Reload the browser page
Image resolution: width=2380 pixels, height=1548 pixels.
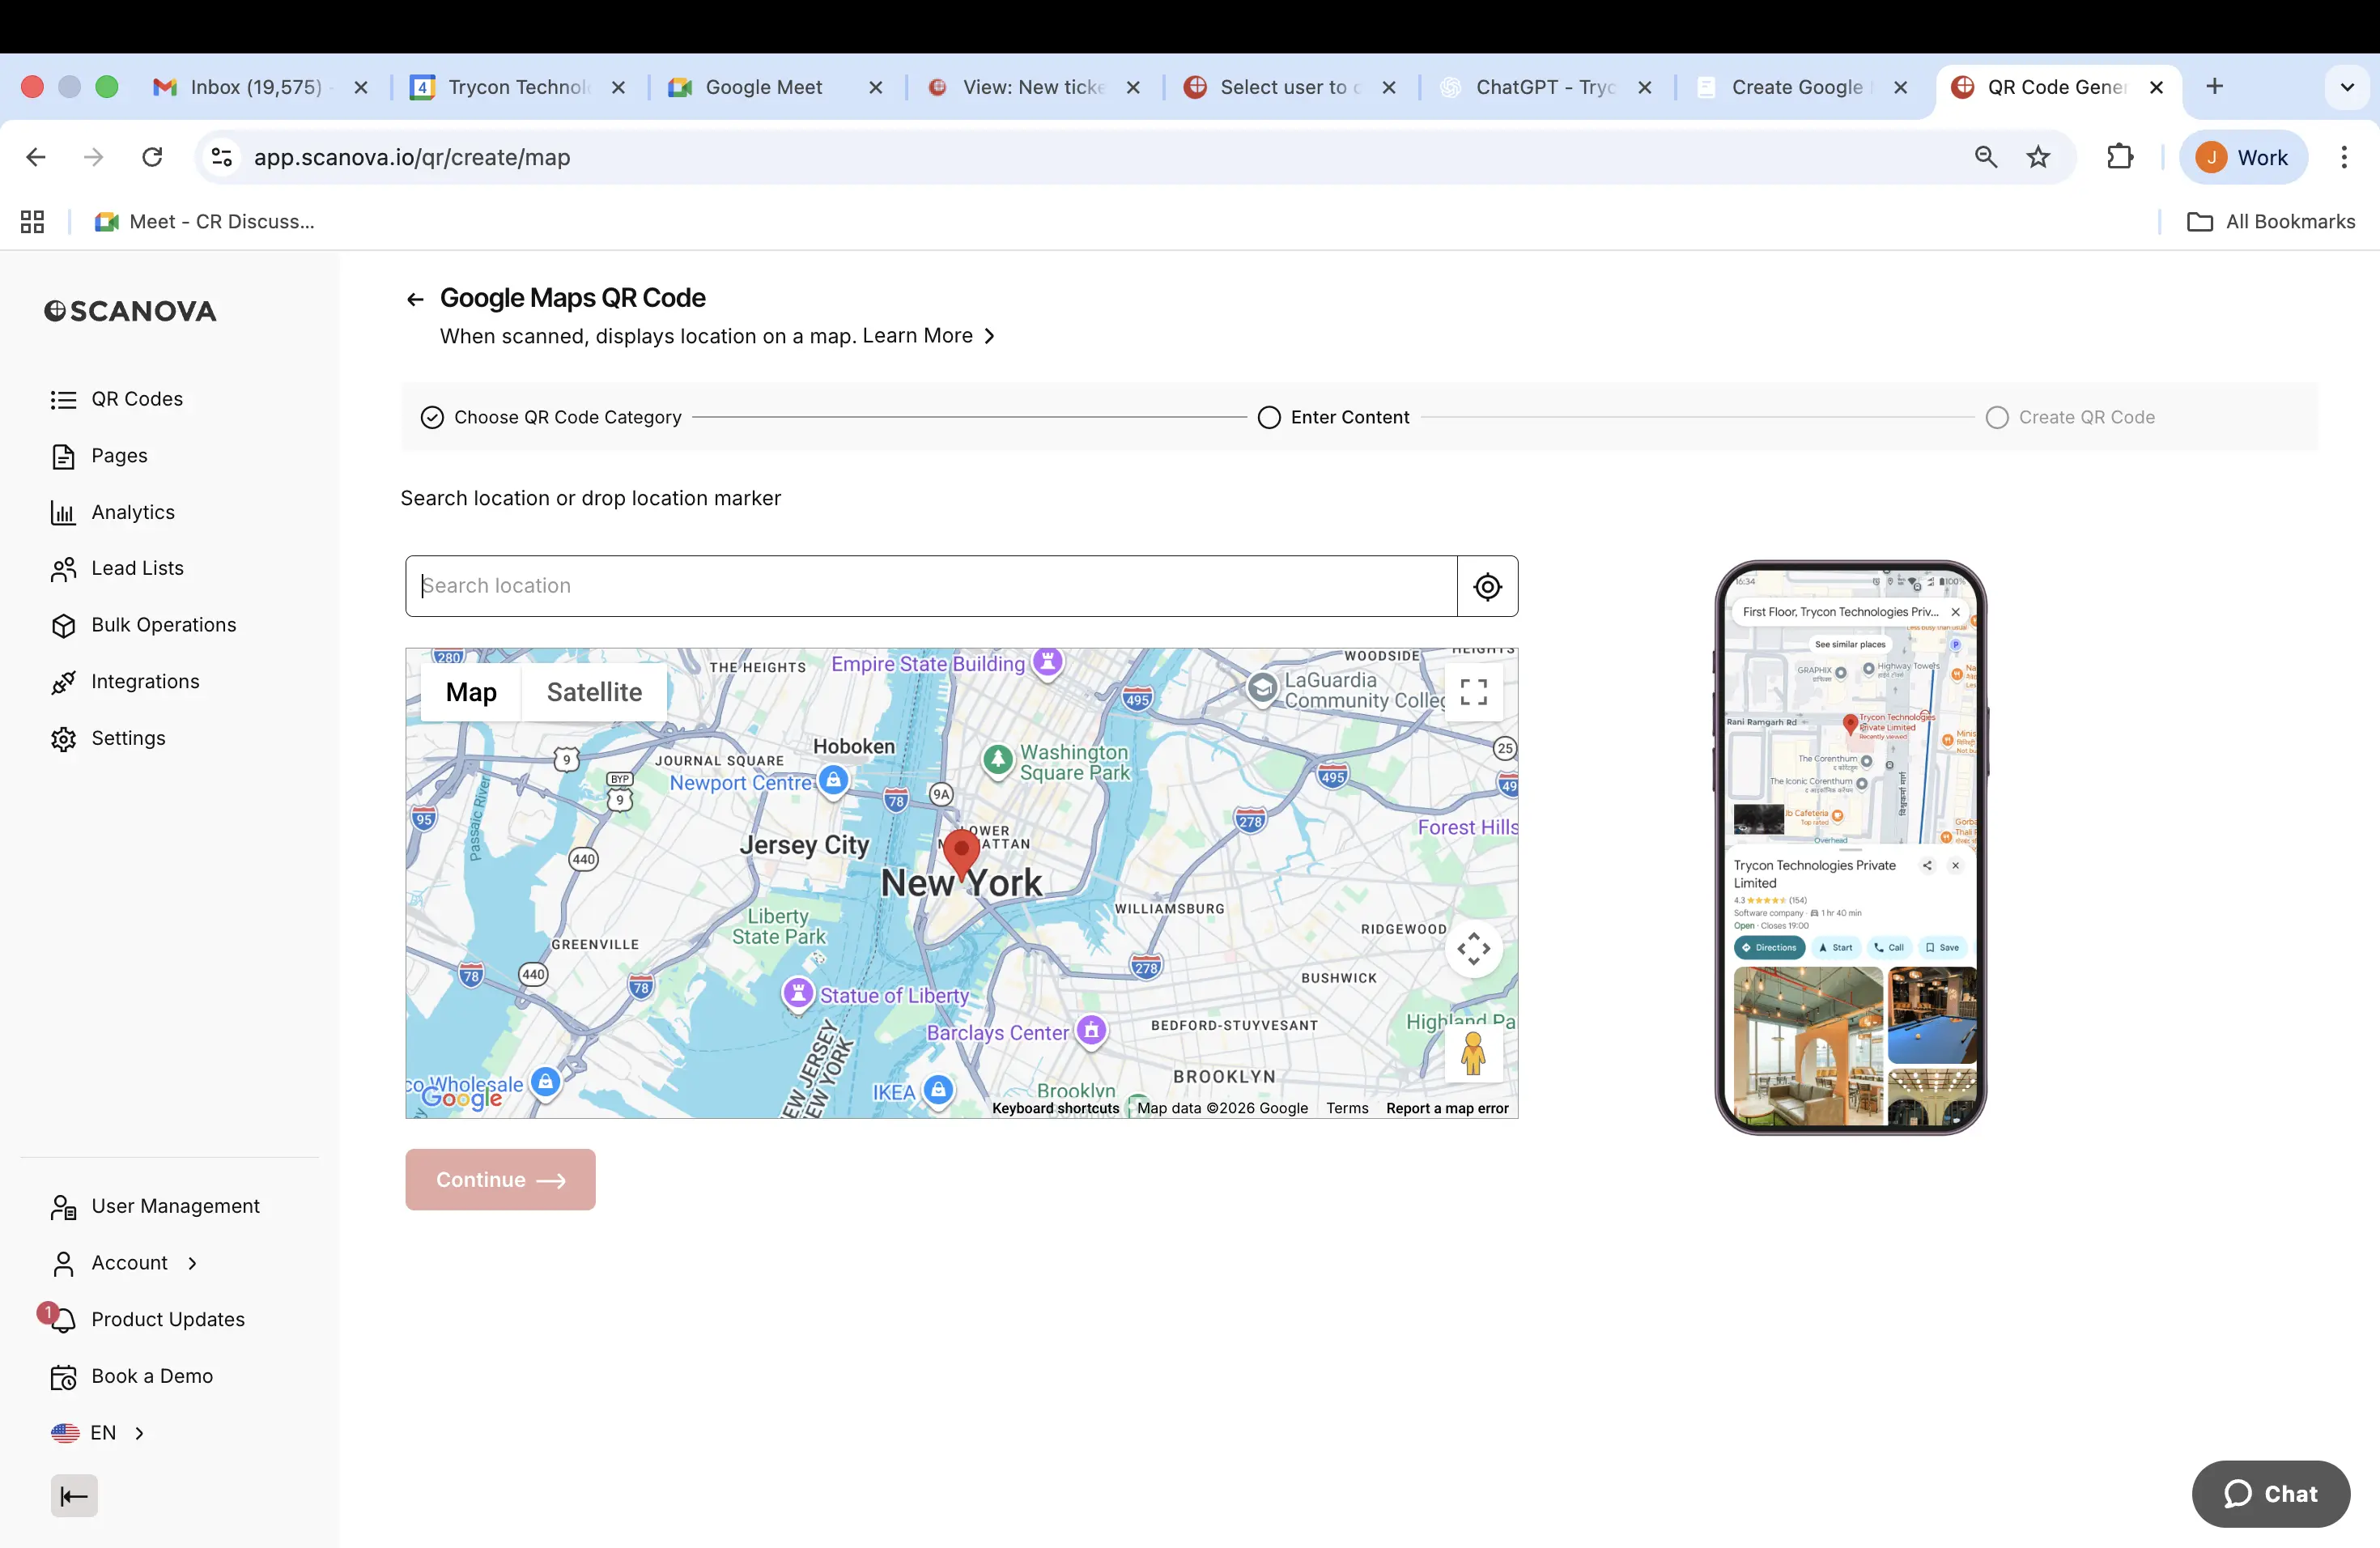(152, 157)
